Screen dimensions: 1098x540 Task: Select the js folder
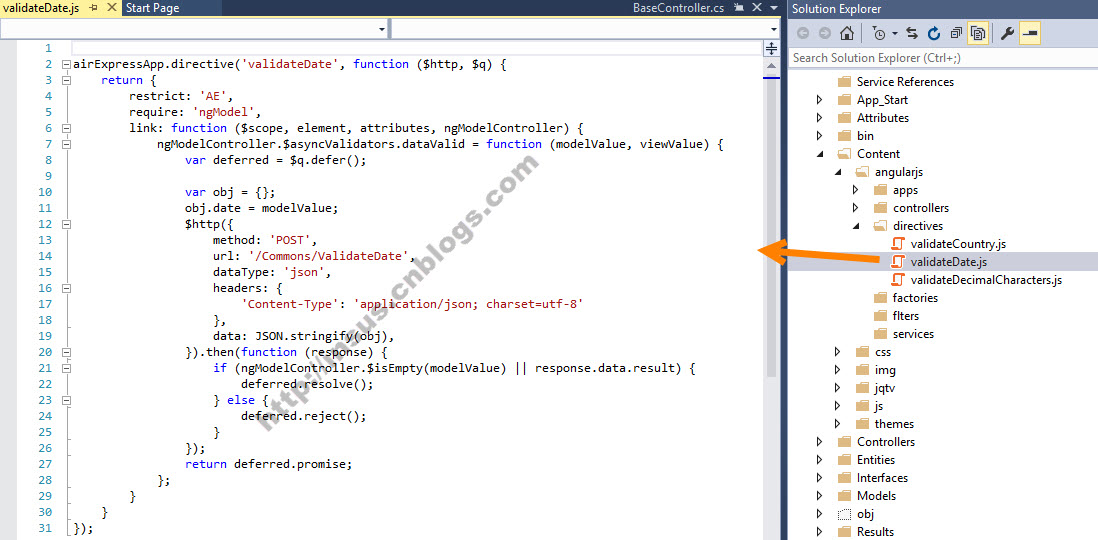(x=879, y=406)
